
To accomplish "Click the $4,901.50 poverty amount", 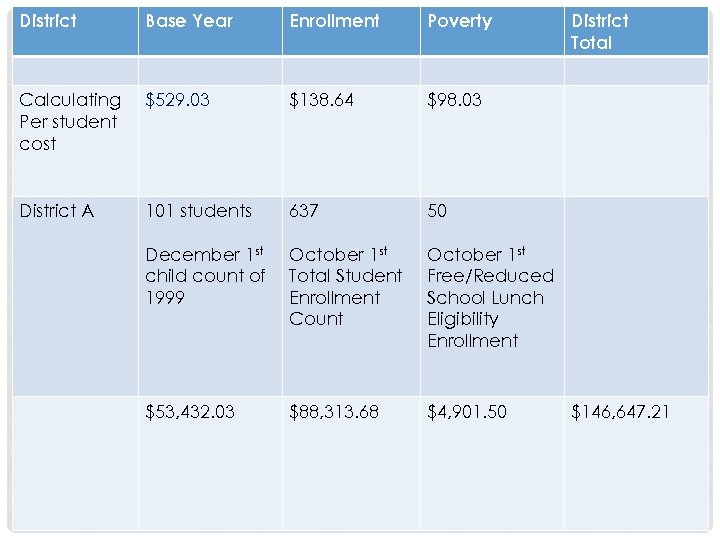I will (467, 412).
